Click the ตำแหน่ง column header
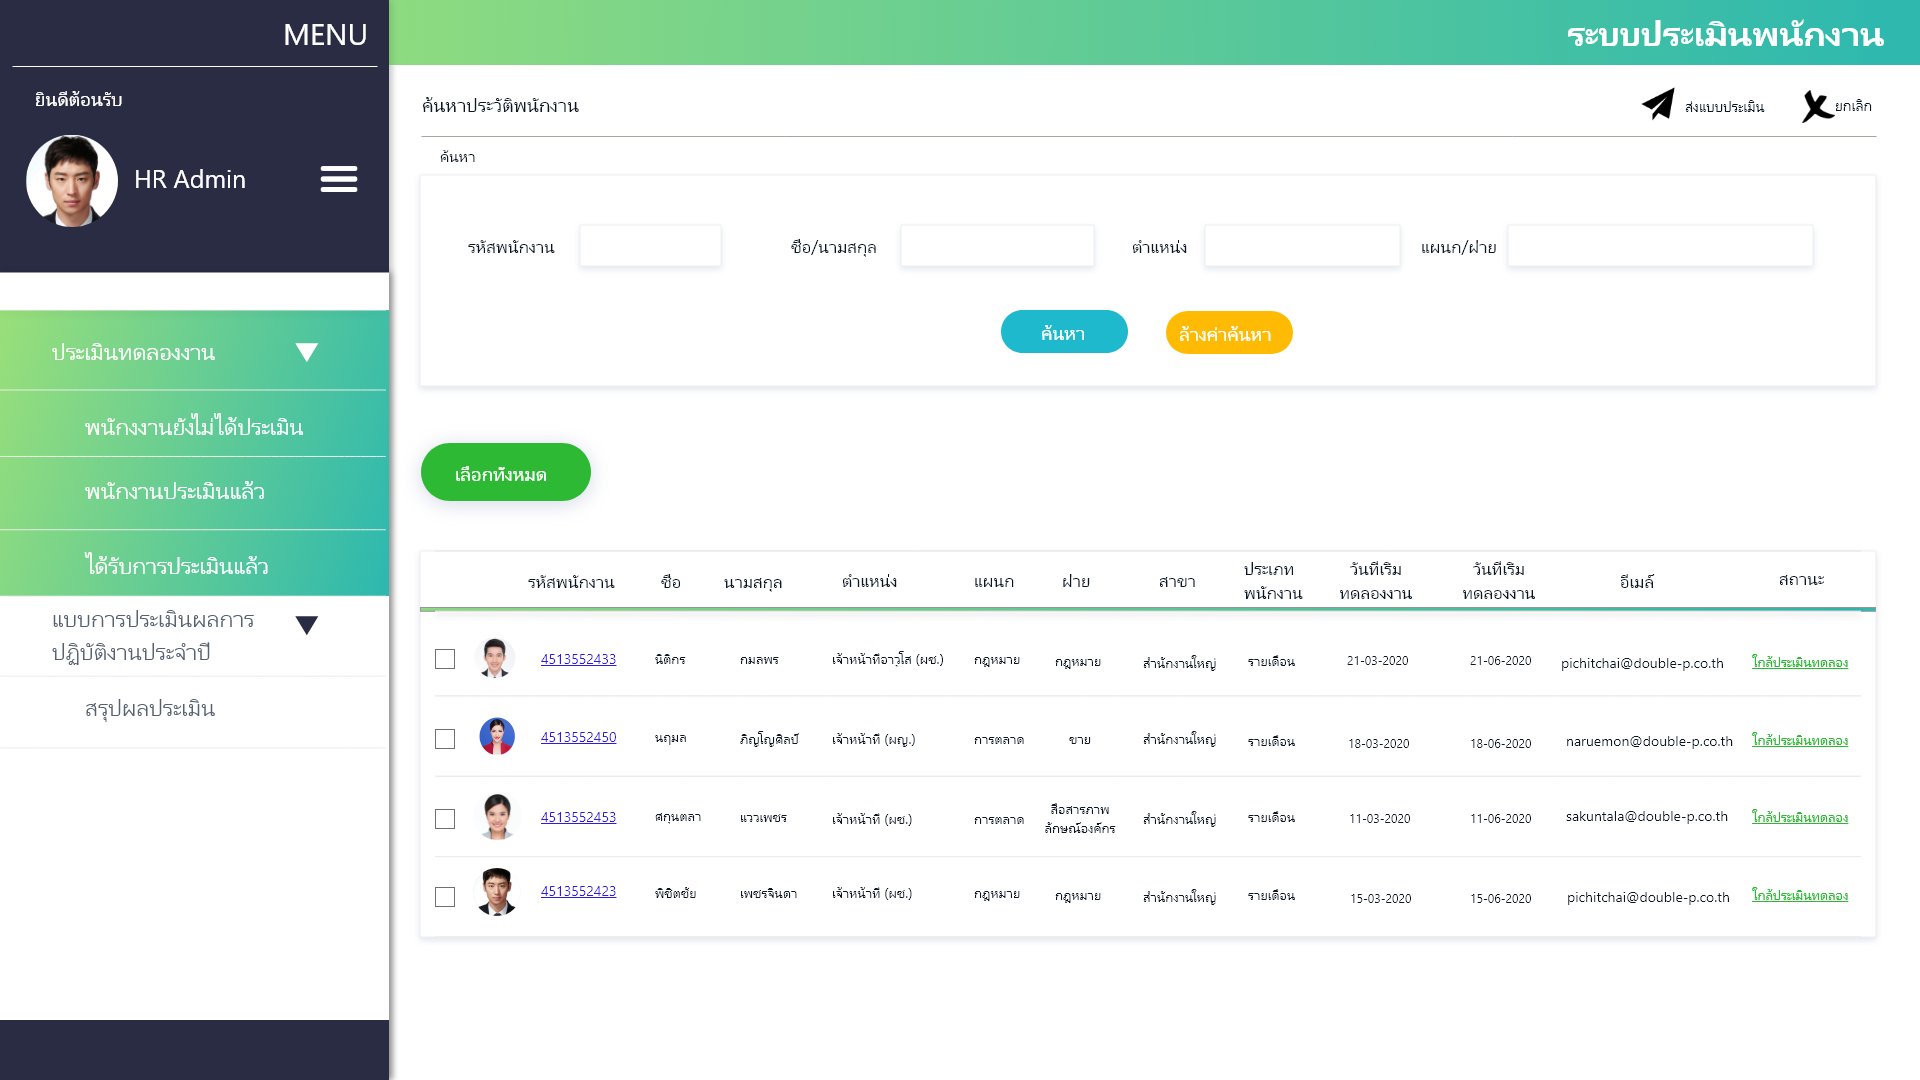The width and height of the screenshot is (1920, 1080). [869, 581]
